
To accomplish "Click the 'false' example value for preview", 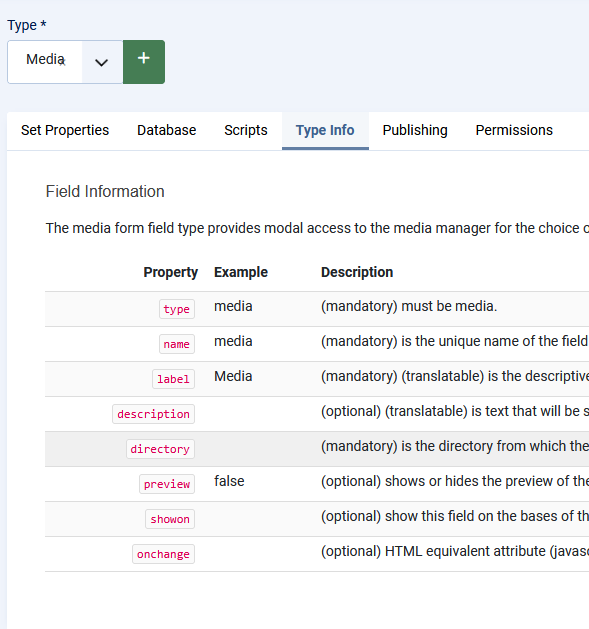I will tap(229, 481).
